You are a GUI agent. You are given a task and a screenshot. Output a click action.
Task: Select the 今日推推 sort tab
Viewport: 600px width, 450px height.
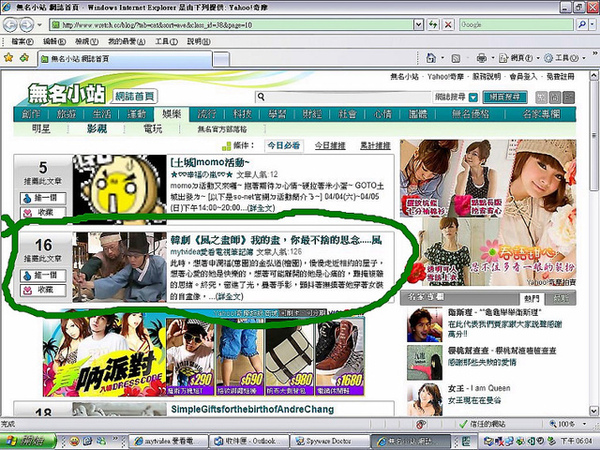(x=330, y=146)
